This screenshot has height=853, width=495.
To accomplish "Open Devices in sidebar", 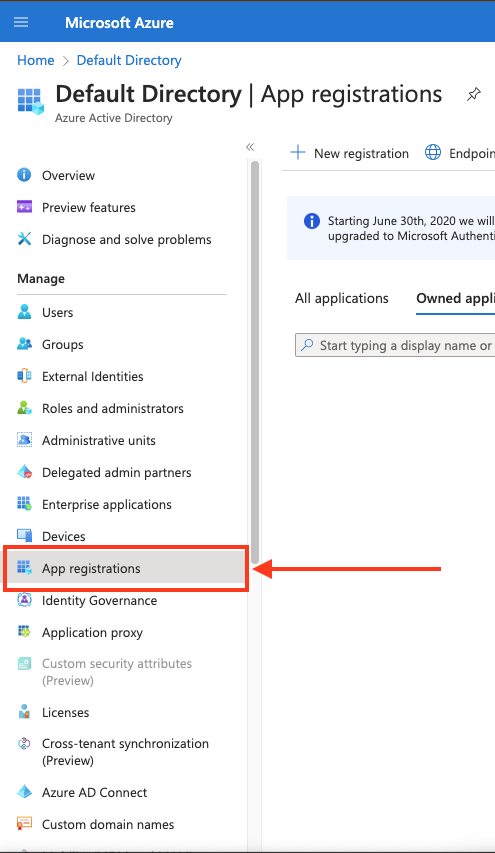I will [x=64, y=536].
